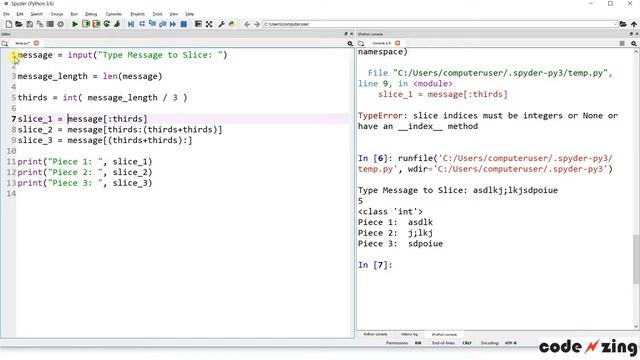Screen dimensions: 640x360
Task: Browse tabs icon in the editor pane
Action: point(4,43)
